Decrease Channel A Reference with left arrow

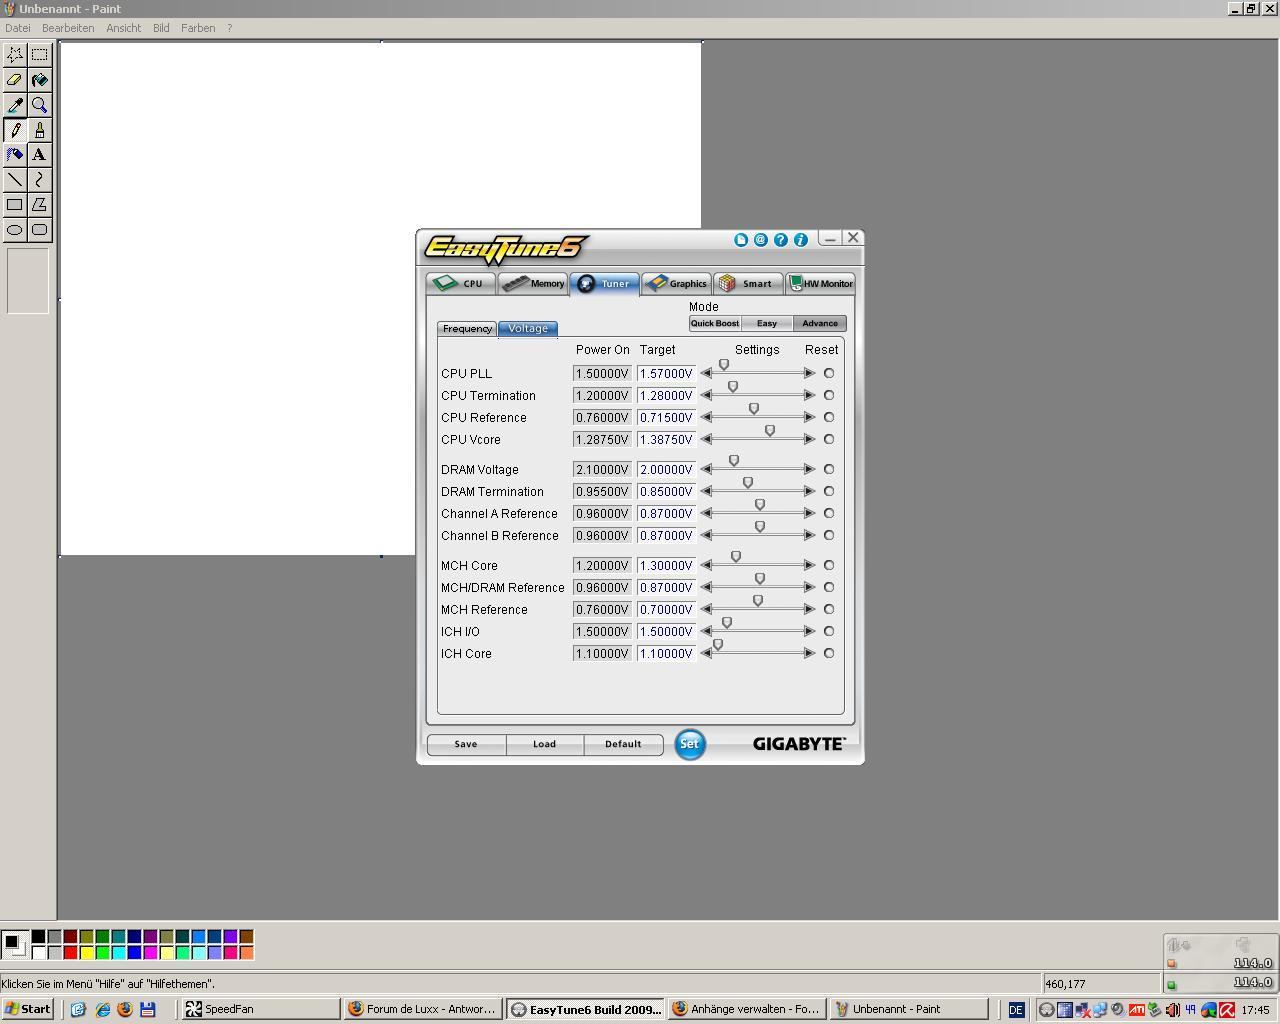706,513
